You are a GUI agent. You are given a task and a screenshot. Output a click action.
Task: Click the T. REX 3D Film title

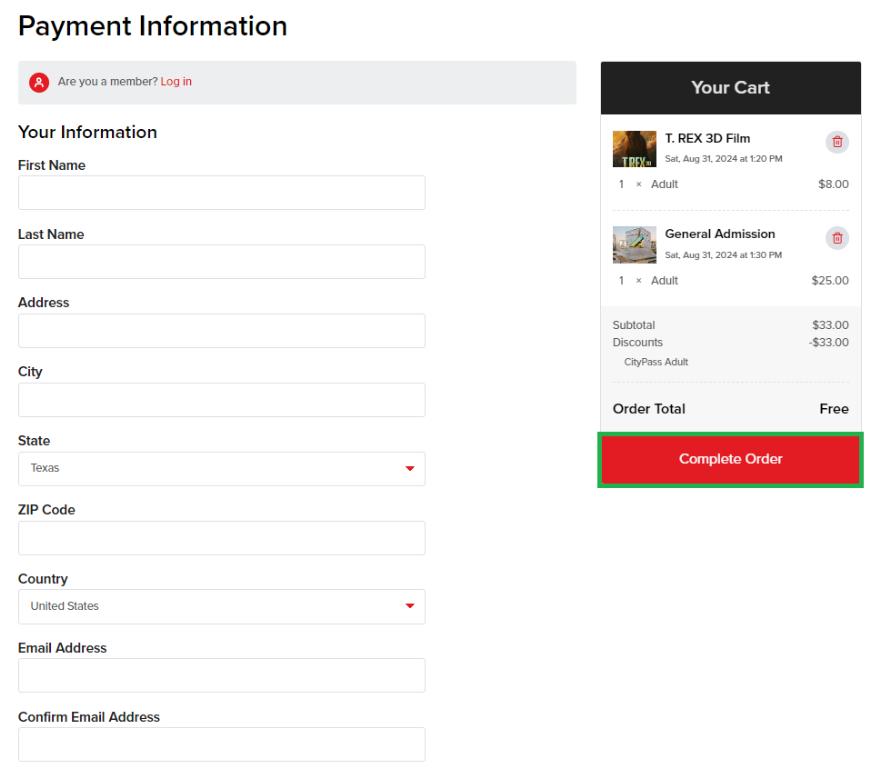point(707,139)
